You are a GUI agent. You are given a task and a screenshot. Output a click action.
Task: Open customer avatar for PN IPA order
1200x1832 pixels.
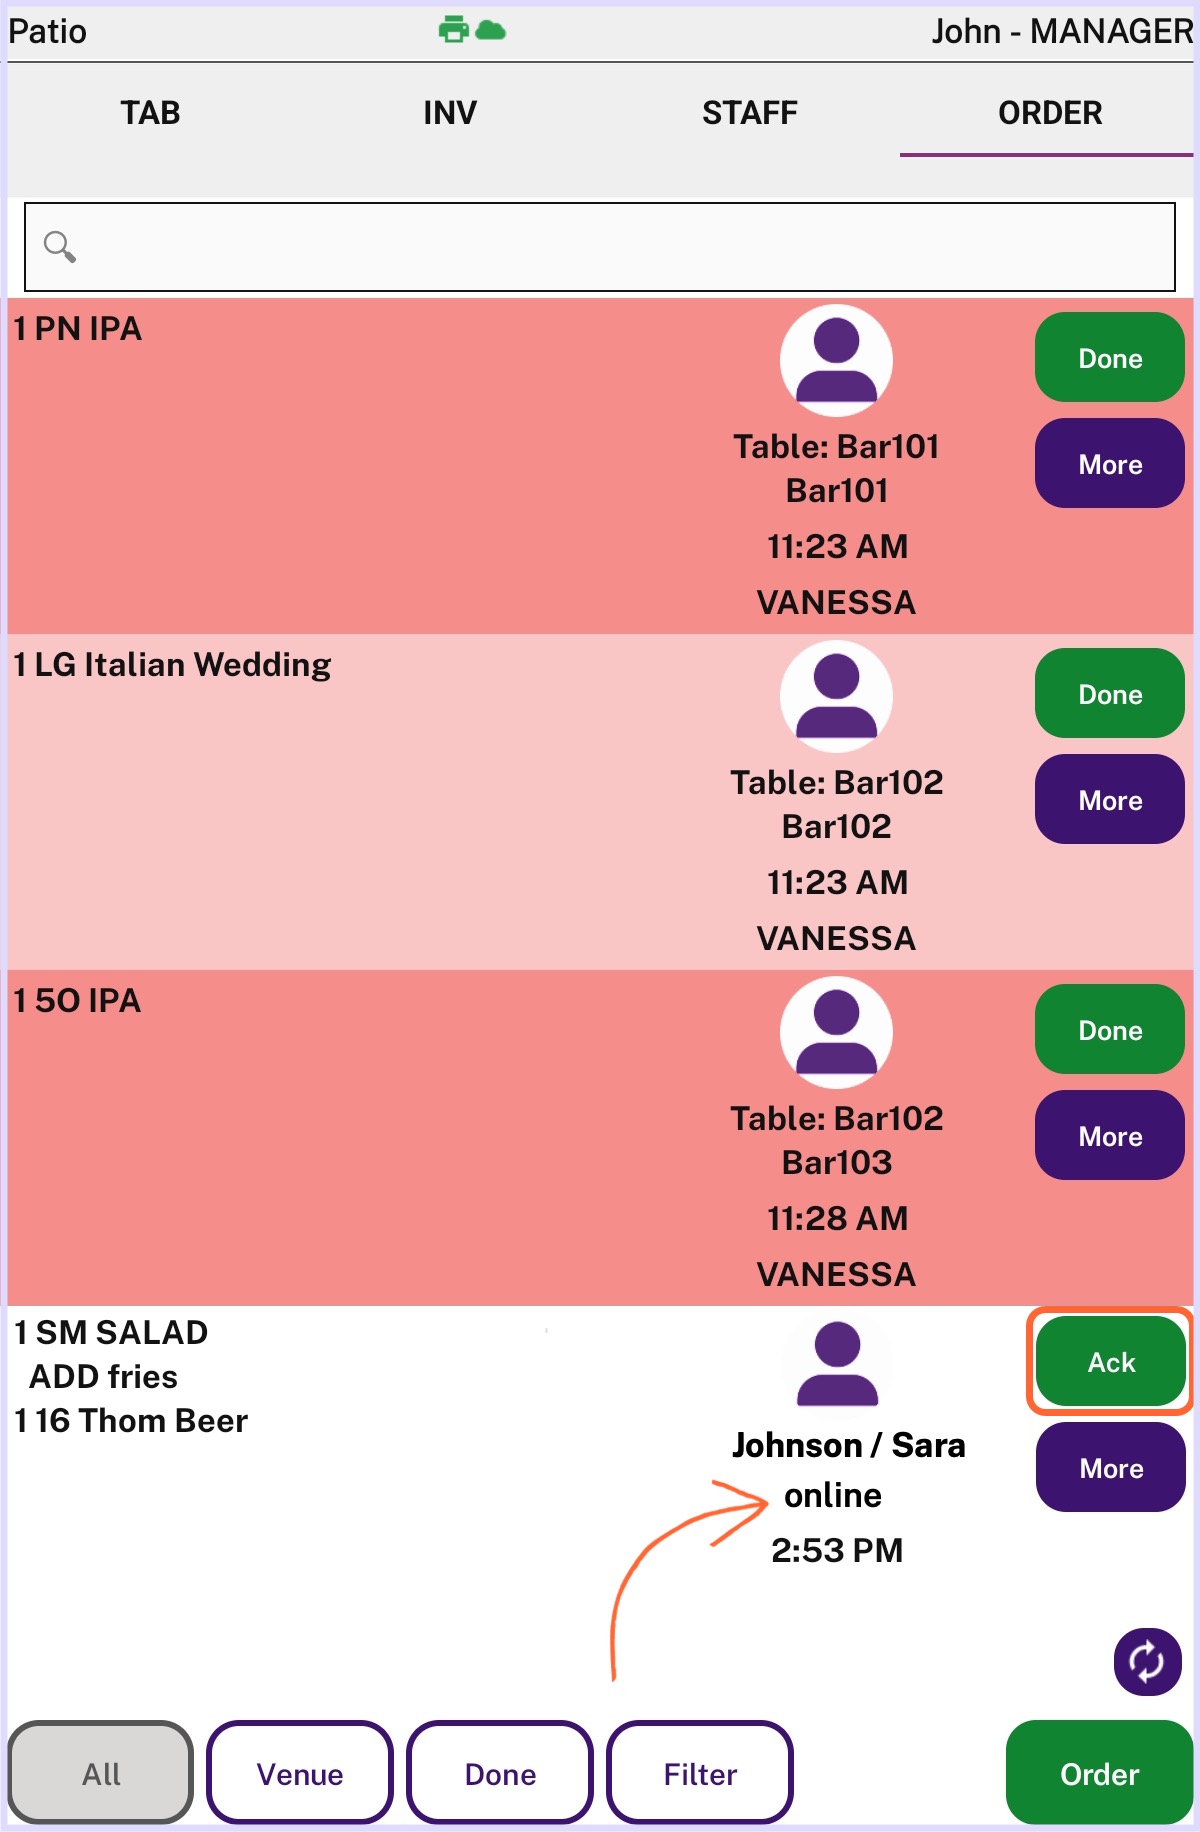pos(836,360)
